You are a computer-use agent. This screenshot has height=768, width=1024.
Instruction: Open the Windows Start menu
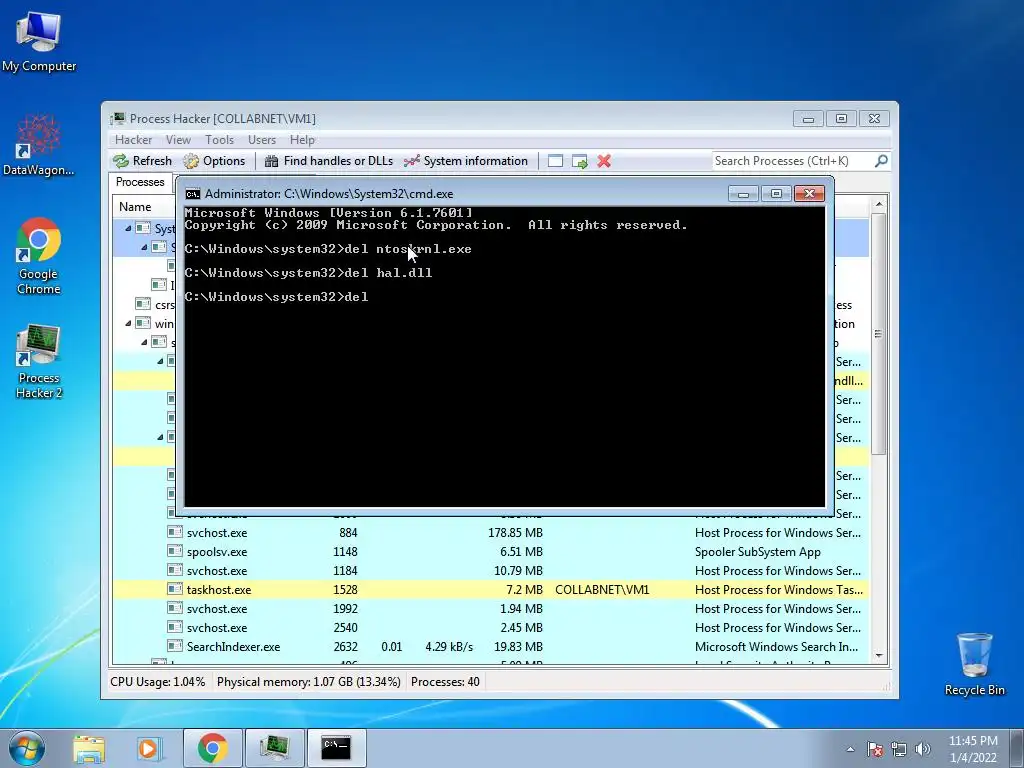coord(26,747)
